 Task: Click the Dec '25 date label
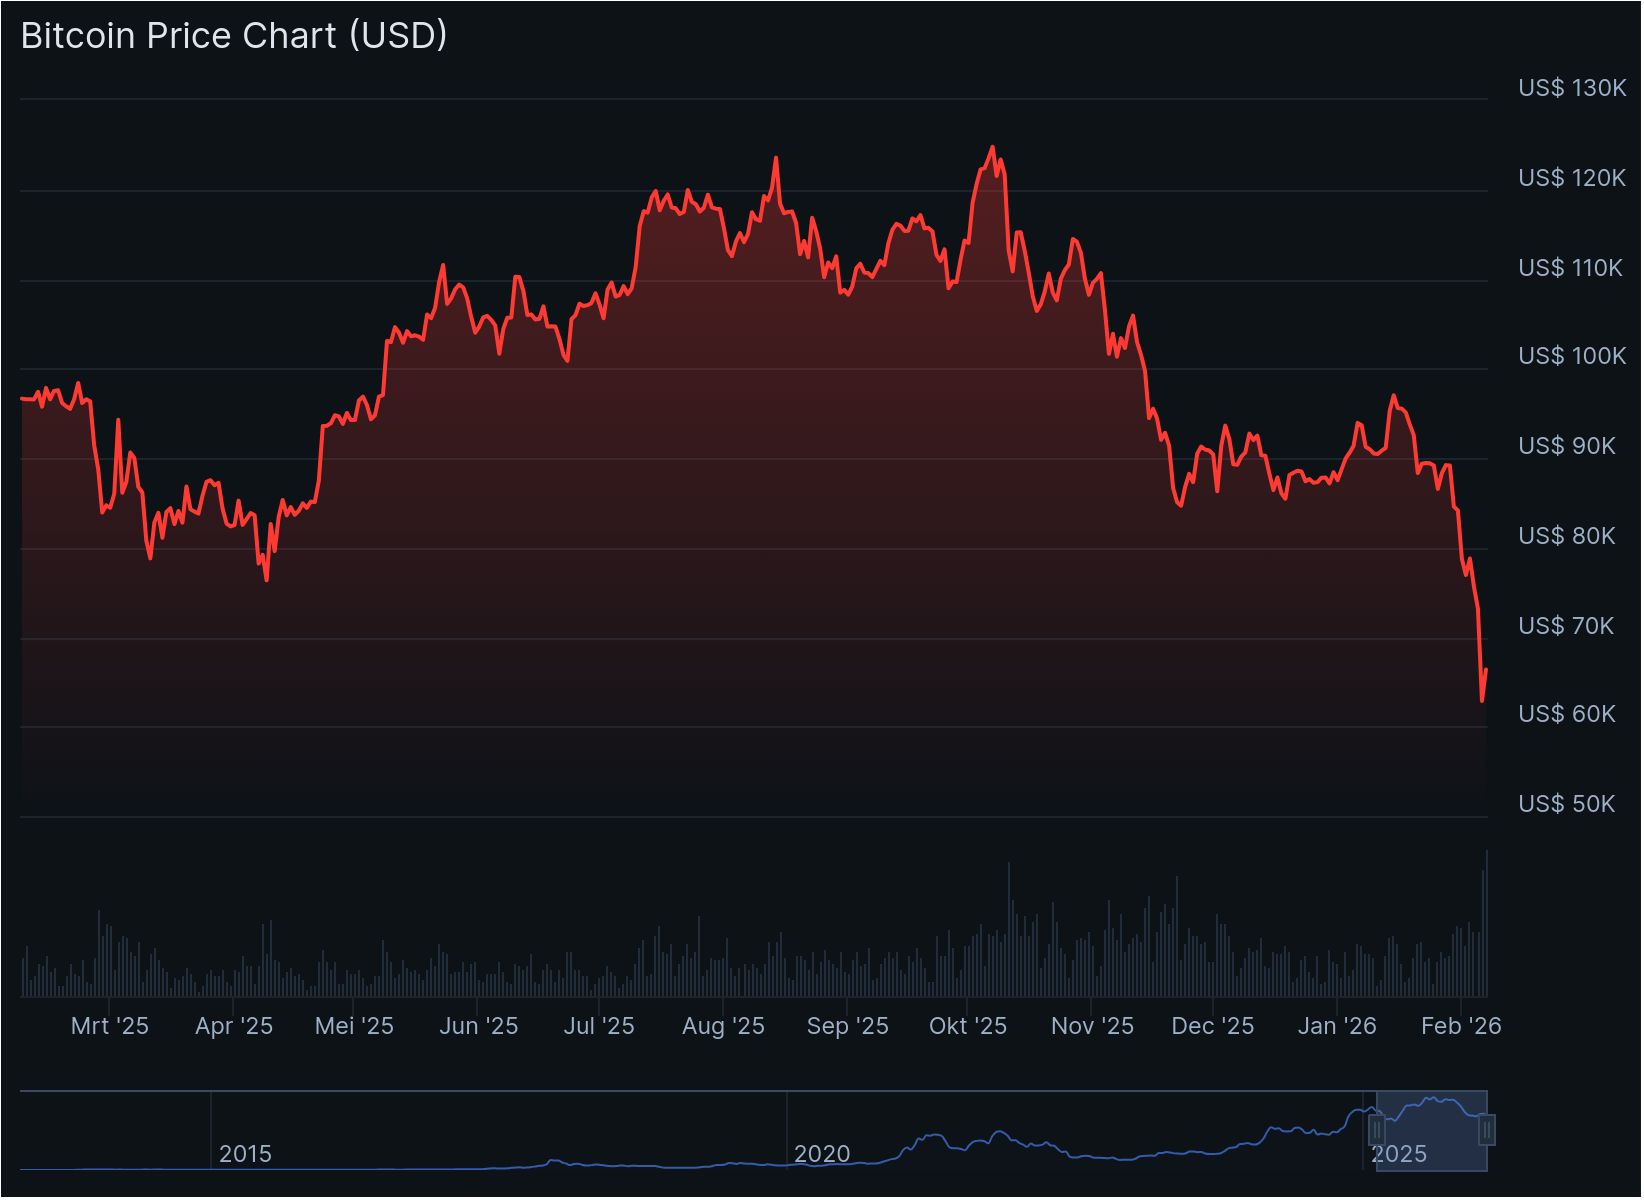coord(1212,1027)
